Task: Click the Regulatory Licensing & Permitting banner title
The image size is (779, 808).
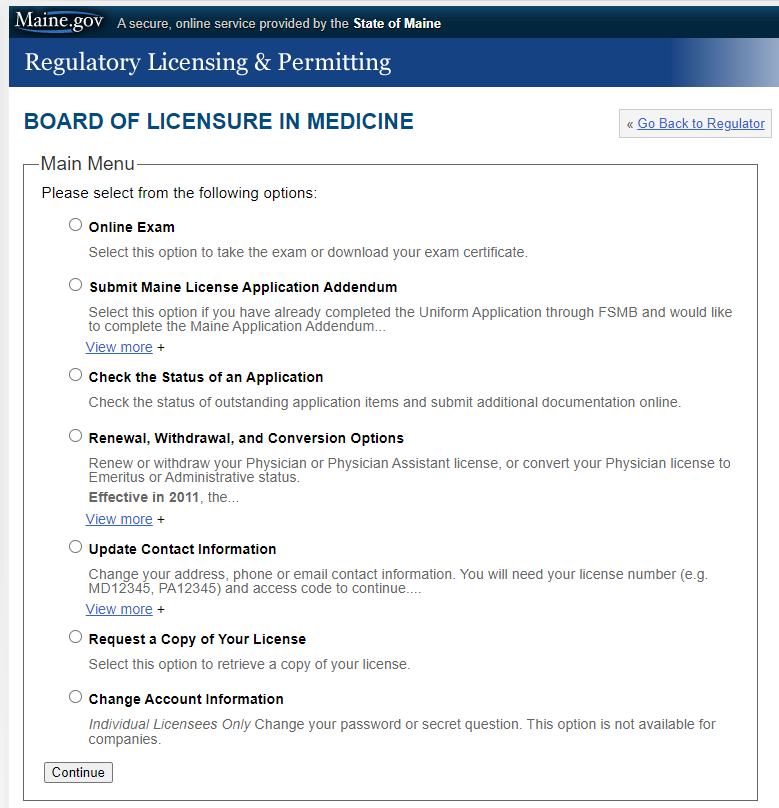Action: (207, 63)
